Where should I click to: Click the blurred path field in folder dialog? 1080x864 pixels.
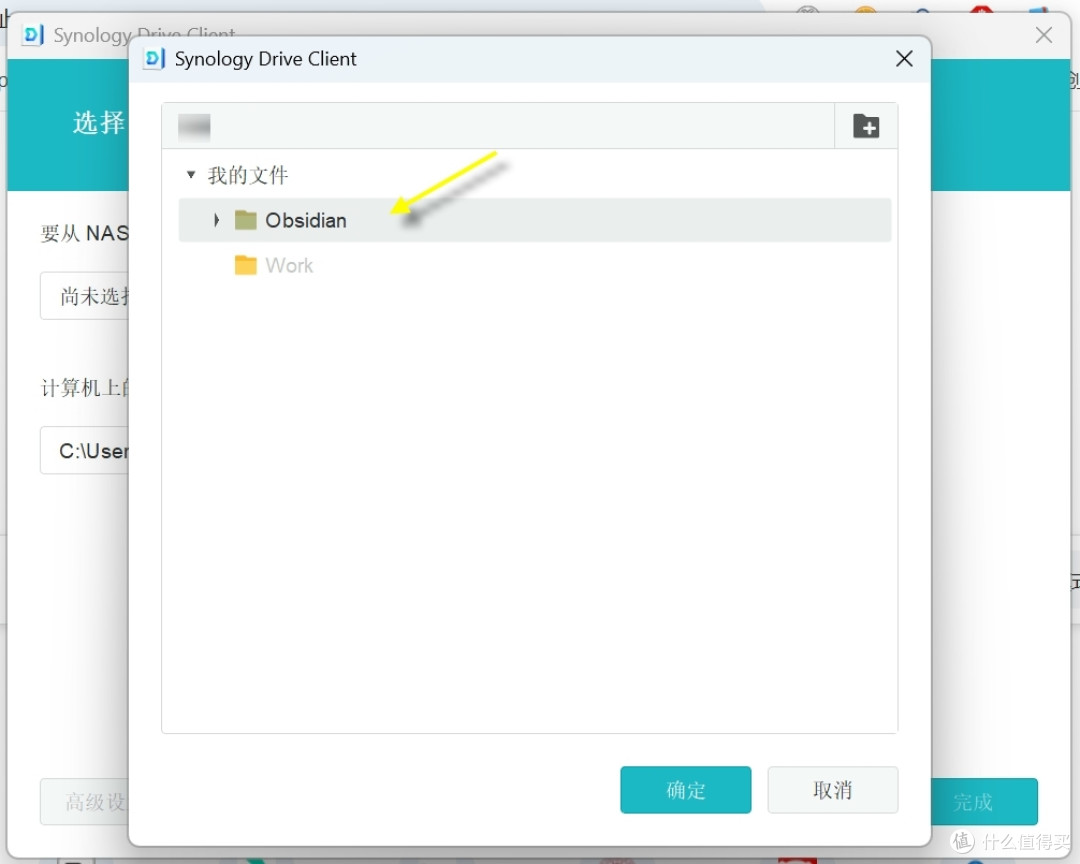(x=498, y=126)
